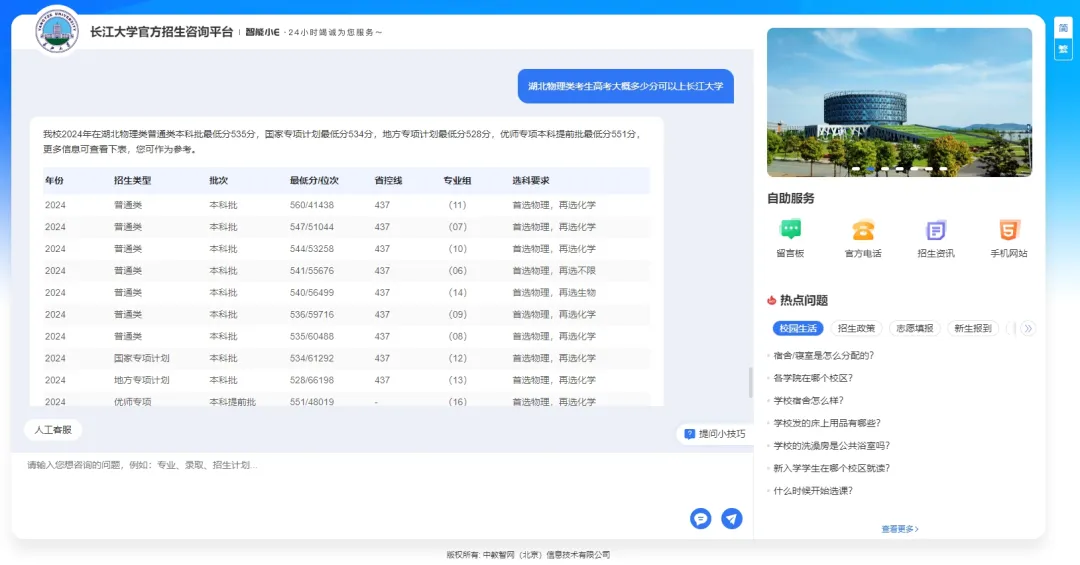Open the 手机网站 HTML5 icon
Screen dimensions: 1080x565
(x=1008, y=231)
